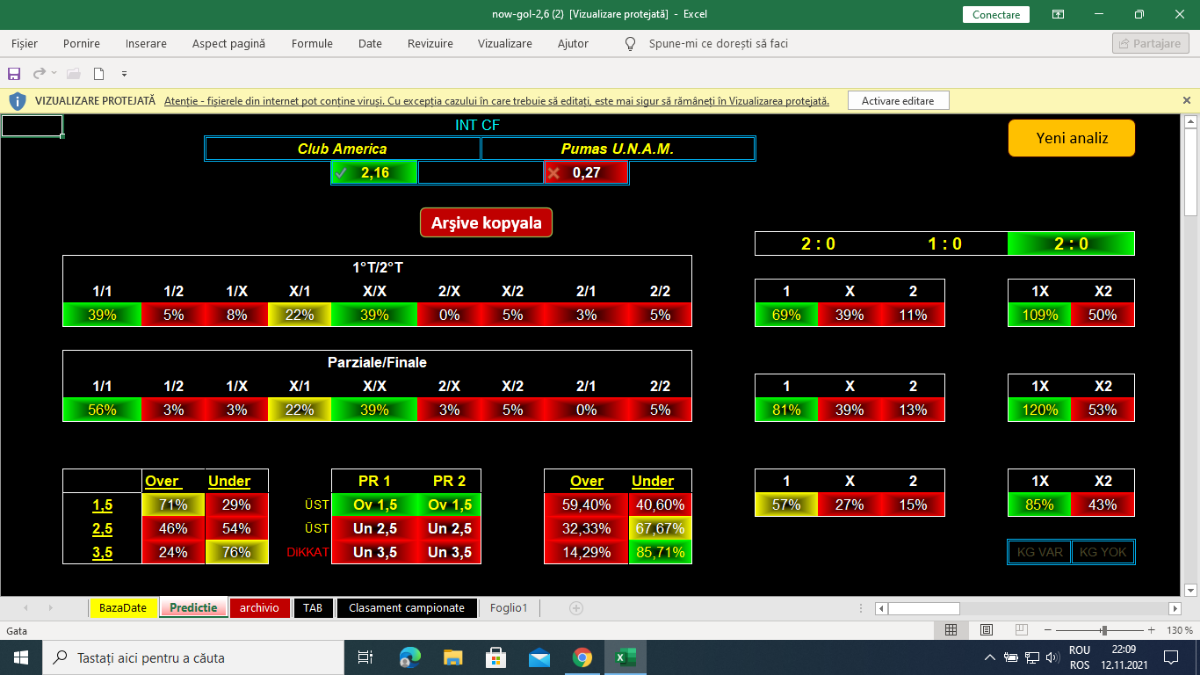Switch to Page Layout view icon

(x=986, y=630)
